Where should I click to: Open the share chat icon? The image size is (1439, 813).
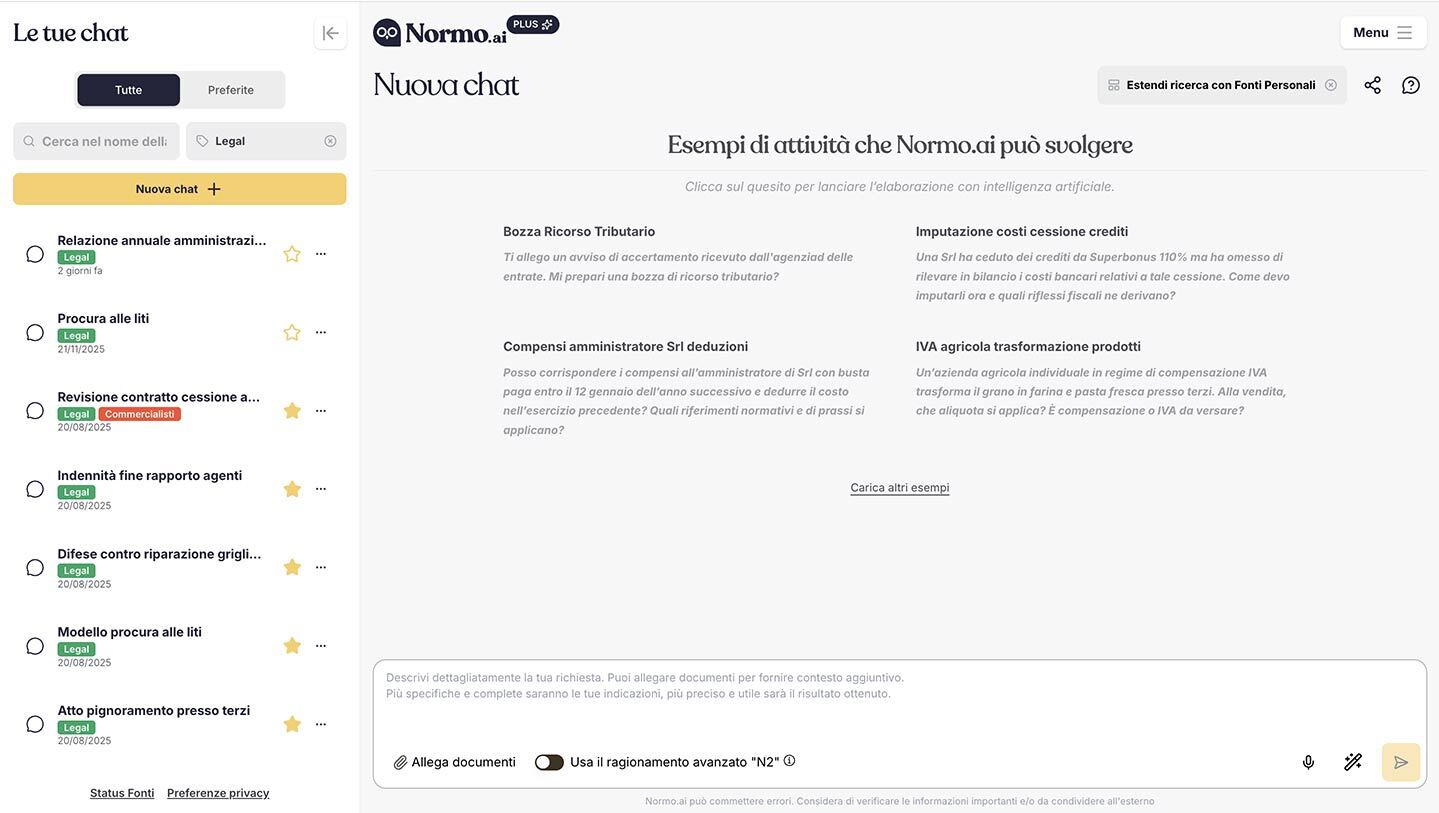point(1372,85)
